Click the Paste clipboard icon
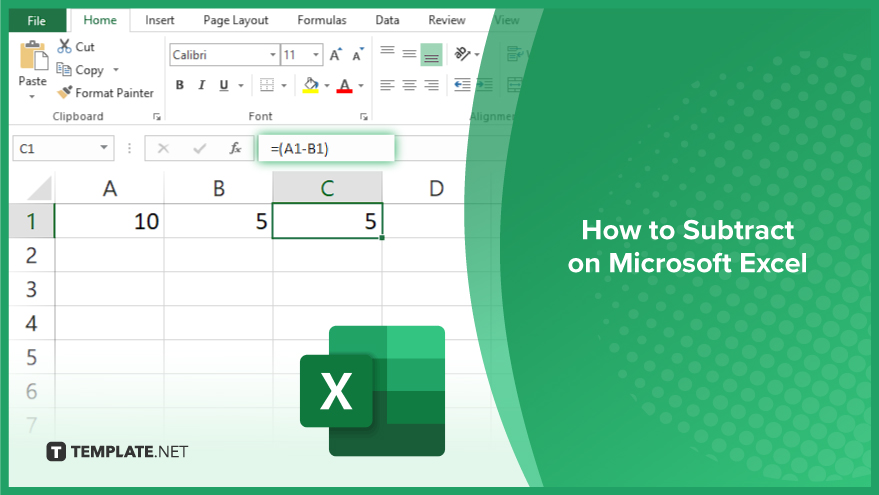 pyautogui.click(x=34, y=56)
